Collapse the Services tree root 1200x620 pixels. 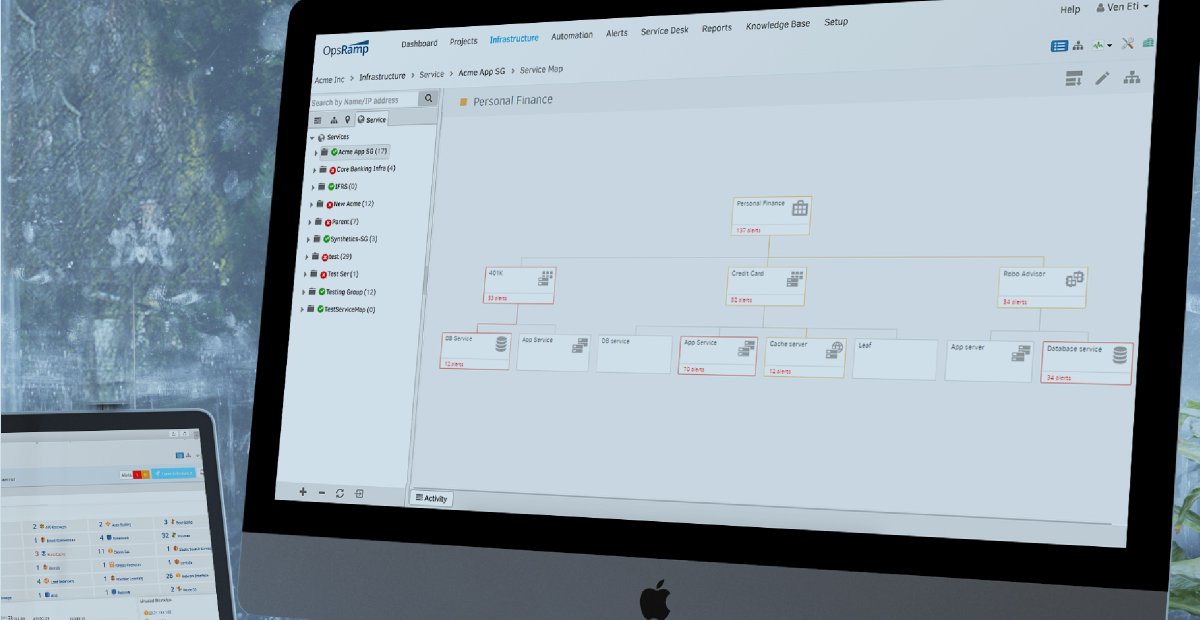click(x=311, y=137)
